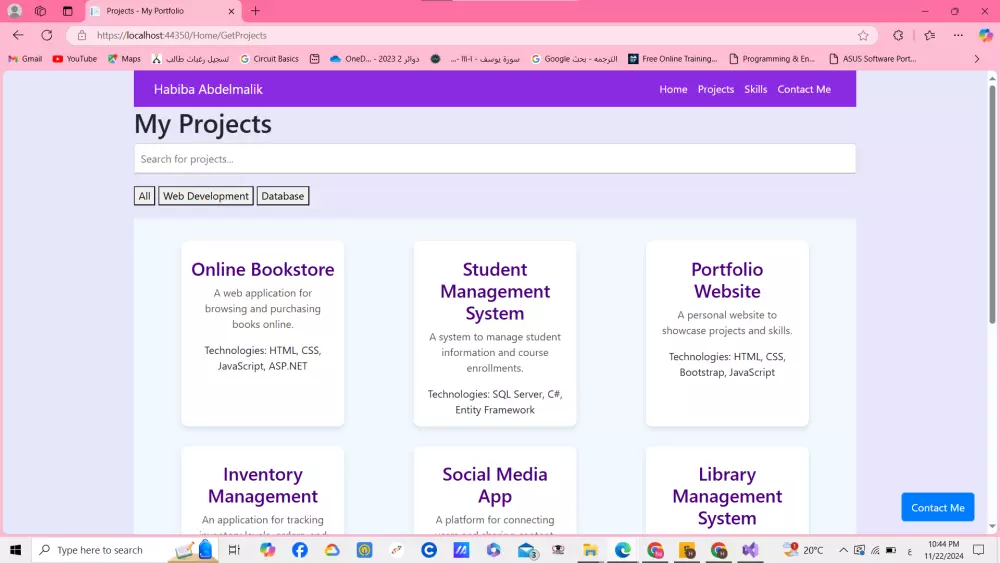The image size is (1000, 563).
Task: Open Student Management System card title
Action: (495, 291)
